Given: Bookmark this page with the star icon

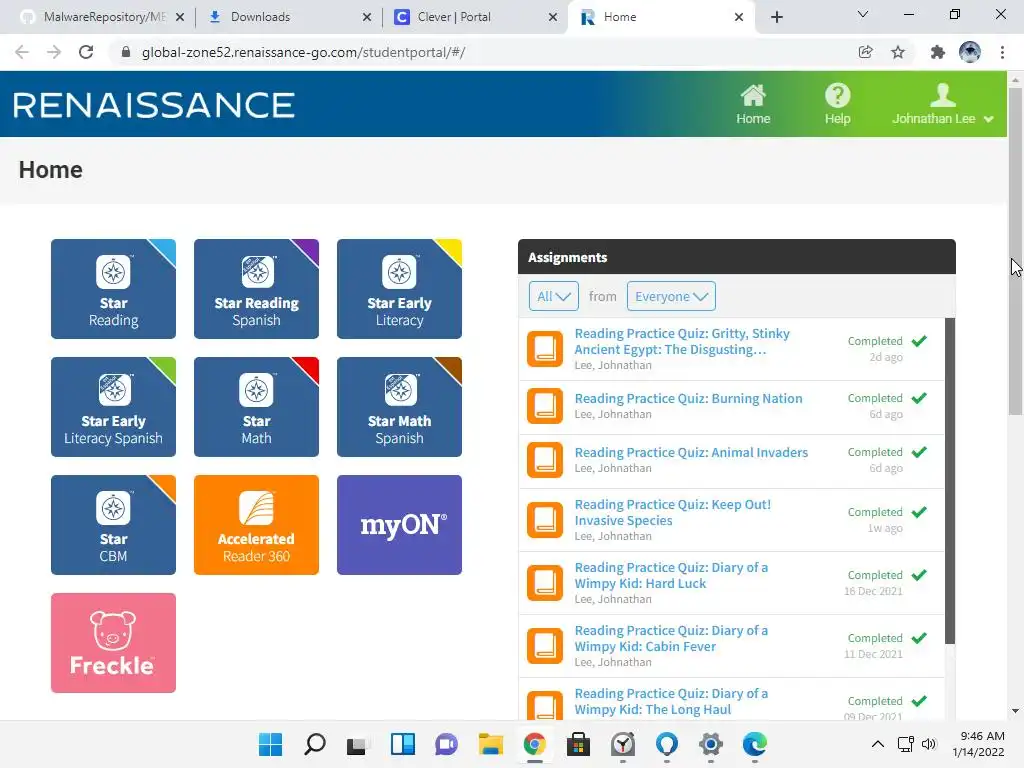Looking at the screenshot, I should point(898,52).
